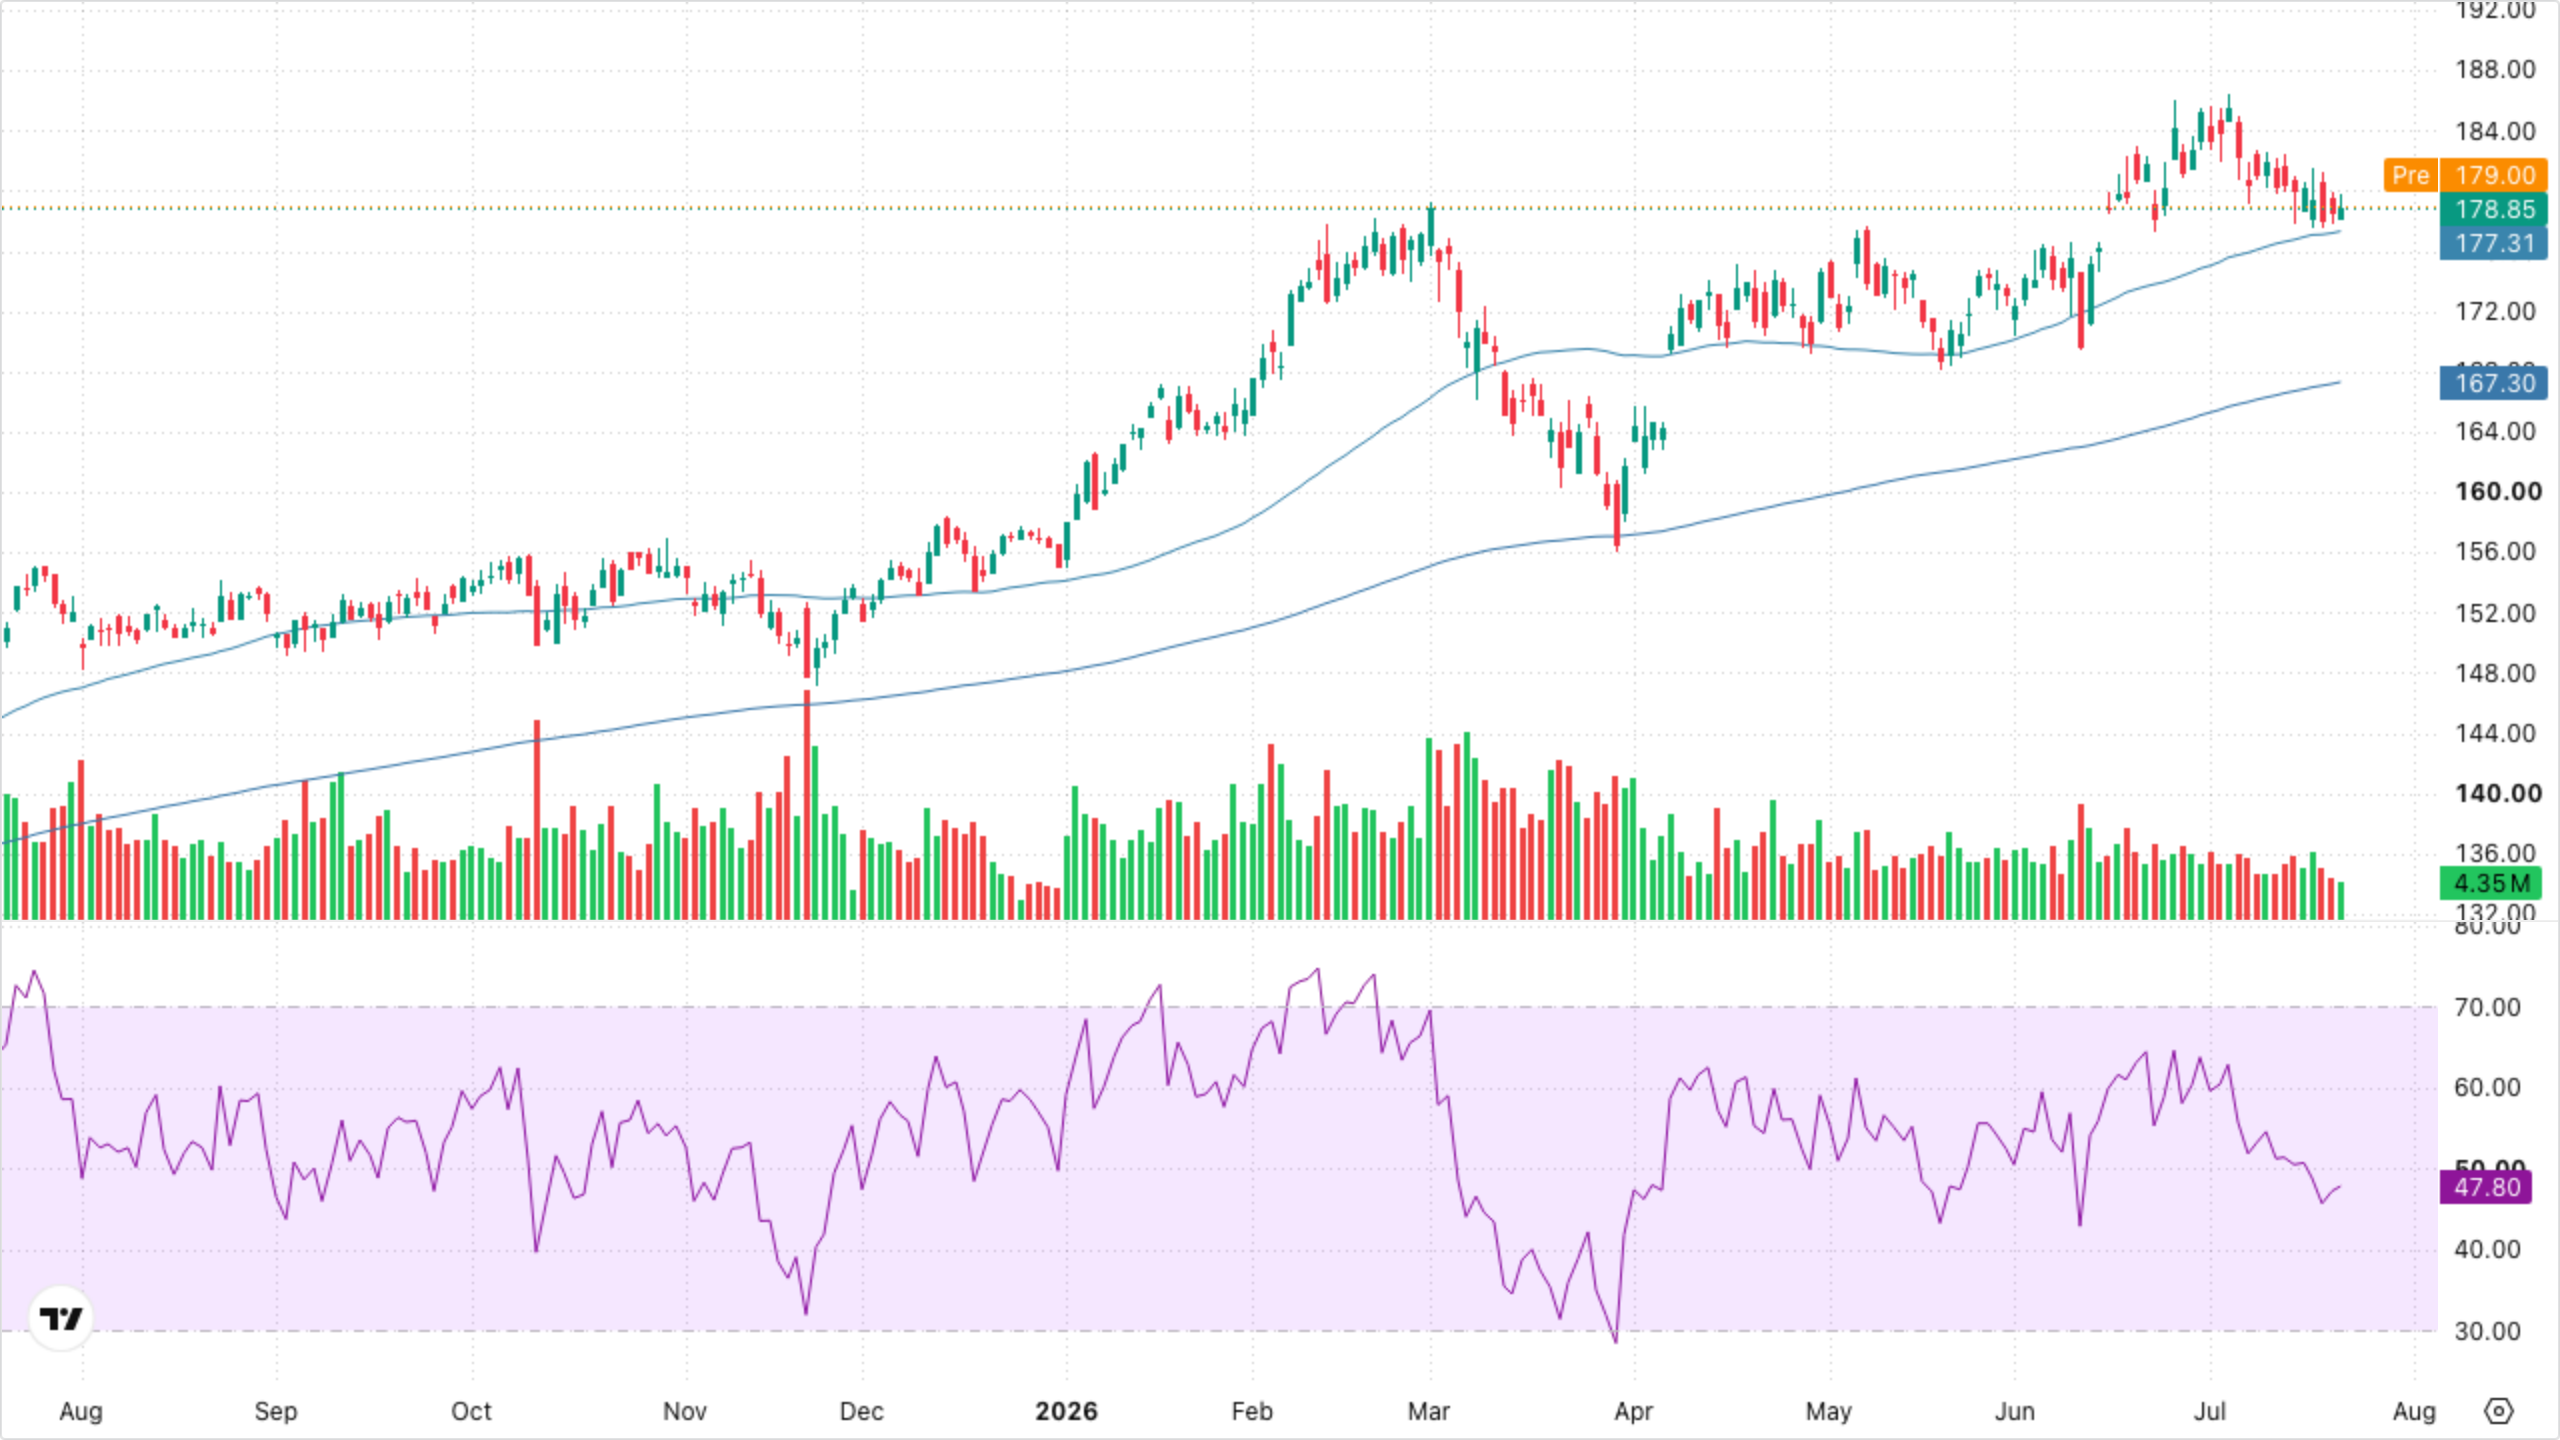Click the Mar time axis label

pos(1429,1411)
